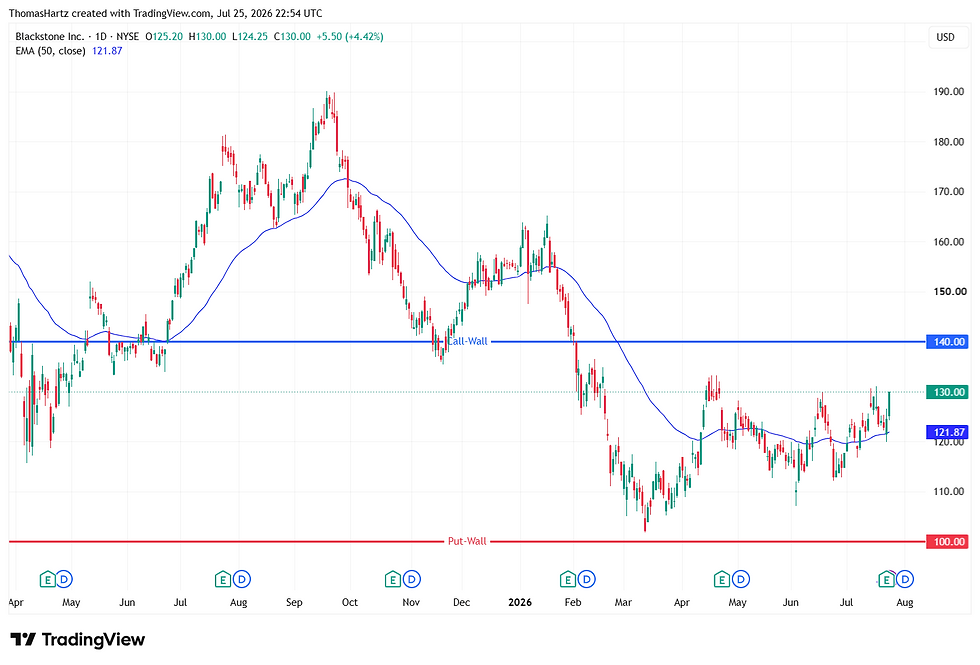Image resolution: width=980 pixels, height=665 pixels.
Task: Click the 190.00 price axis label
Action: [949, 92]
